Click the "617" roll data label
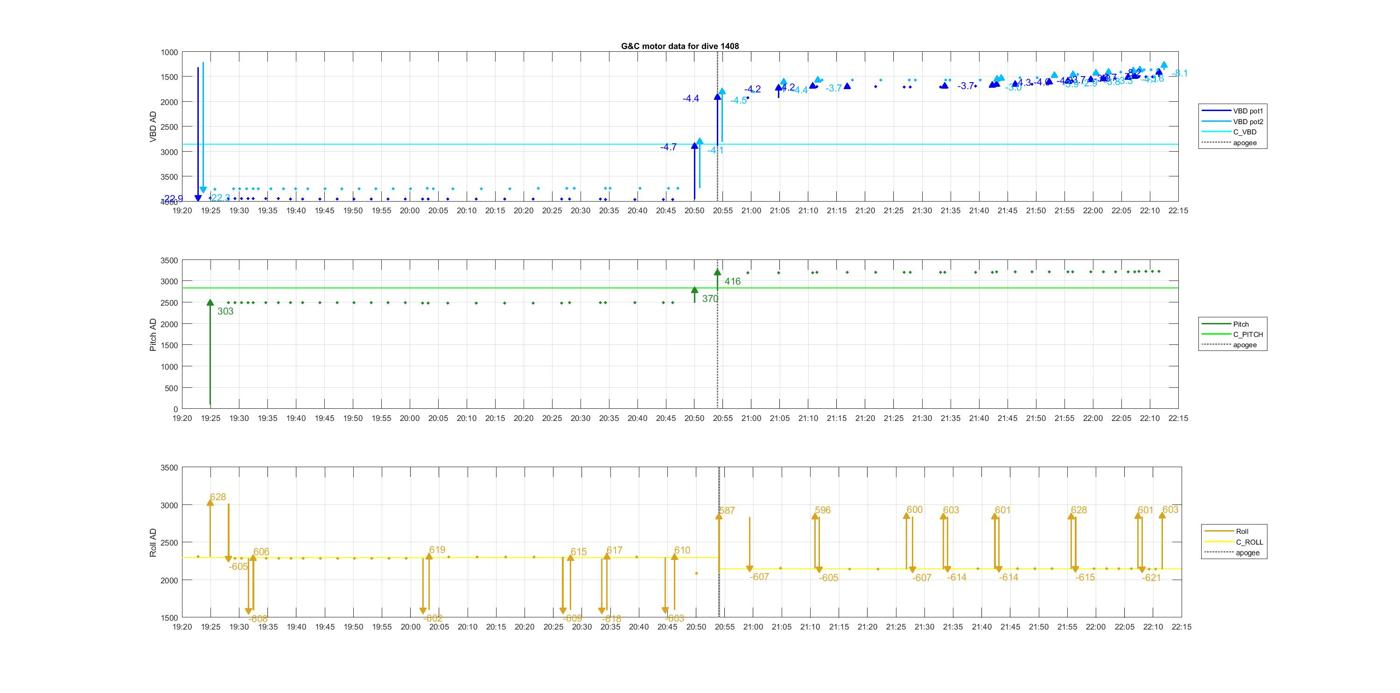This screenshot has width=1400, height=693. [x=614, y=551]
